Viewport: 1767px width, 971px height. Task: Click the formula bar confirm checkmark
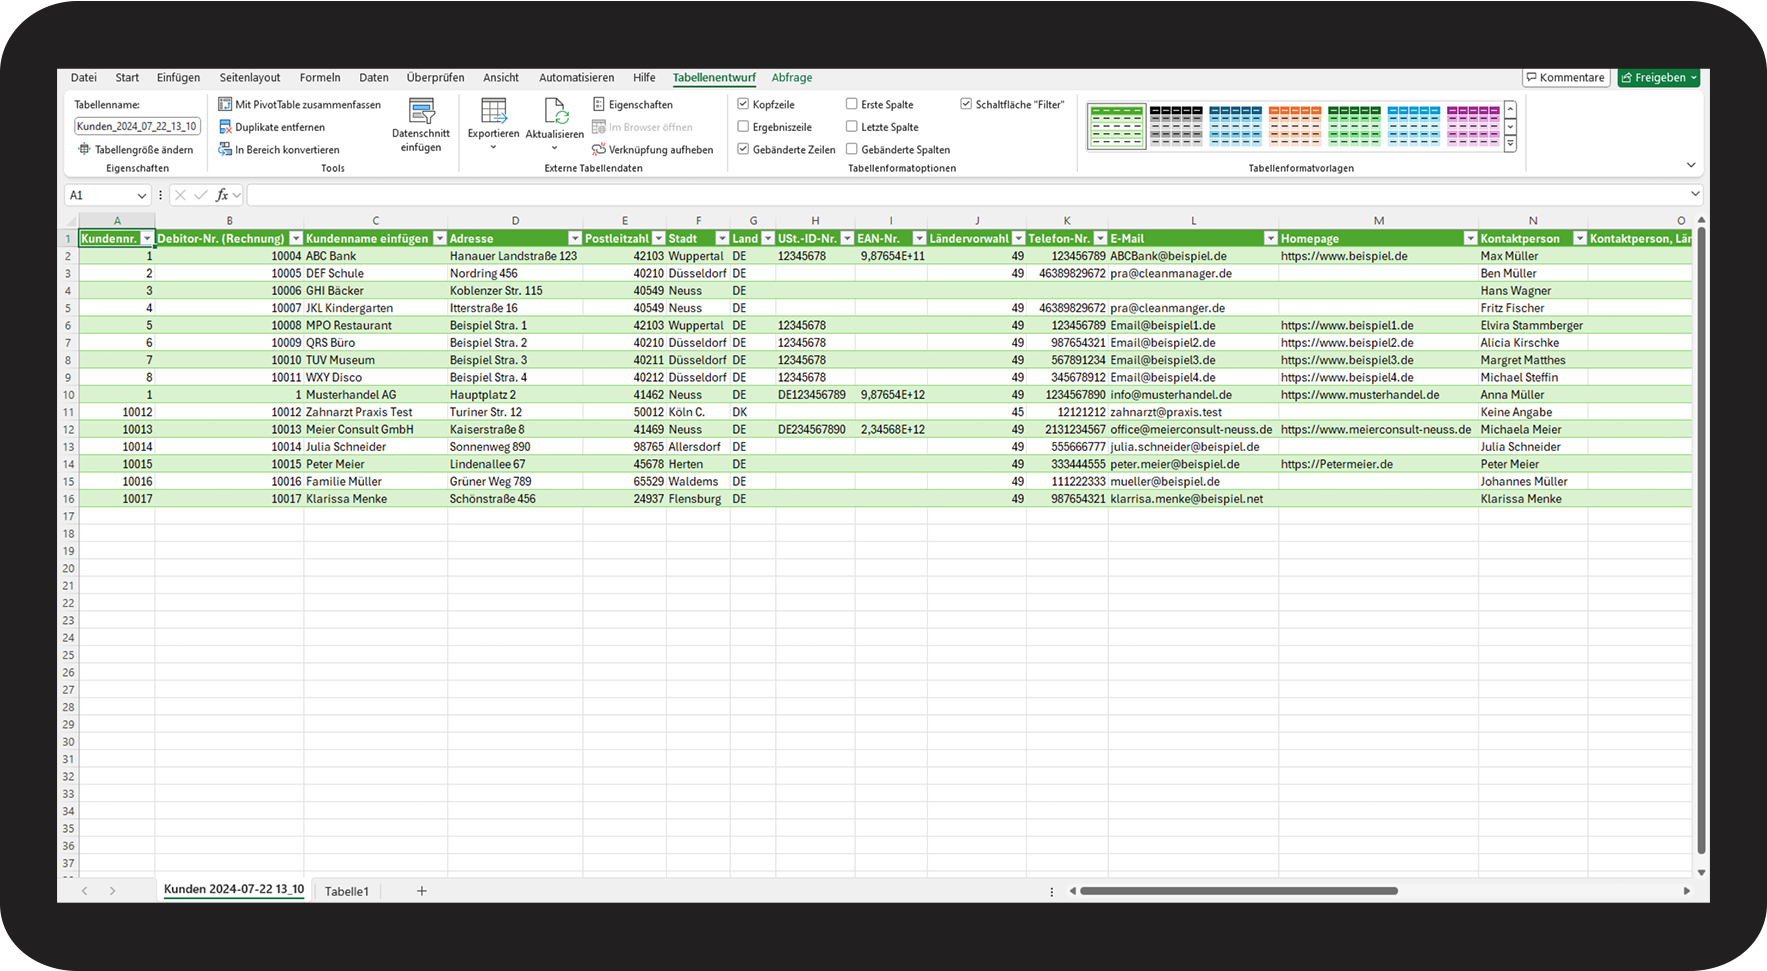coord(201,195)
